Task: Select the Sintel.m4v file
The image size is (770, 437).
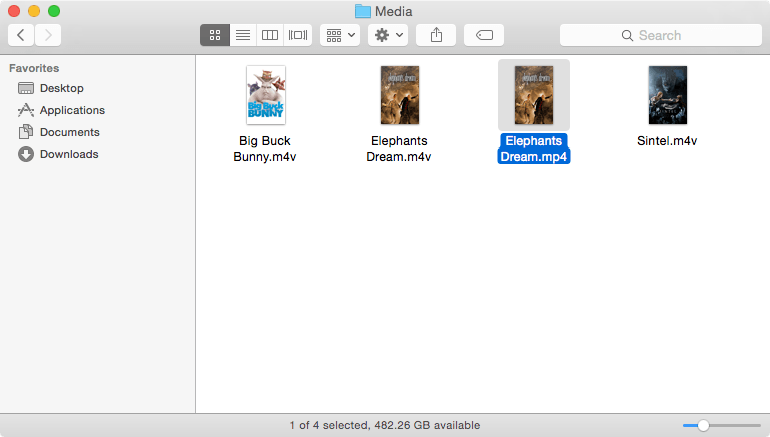Action: click(667, 96)
